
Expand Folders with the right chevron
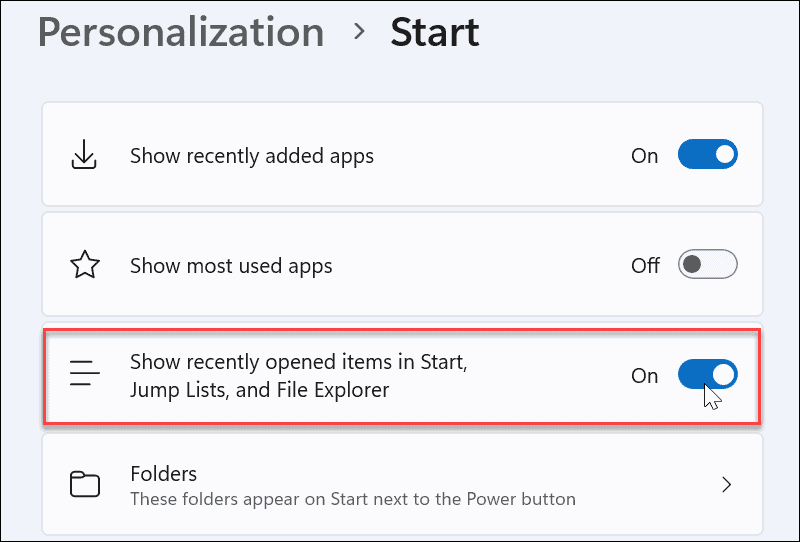(727, 485)
